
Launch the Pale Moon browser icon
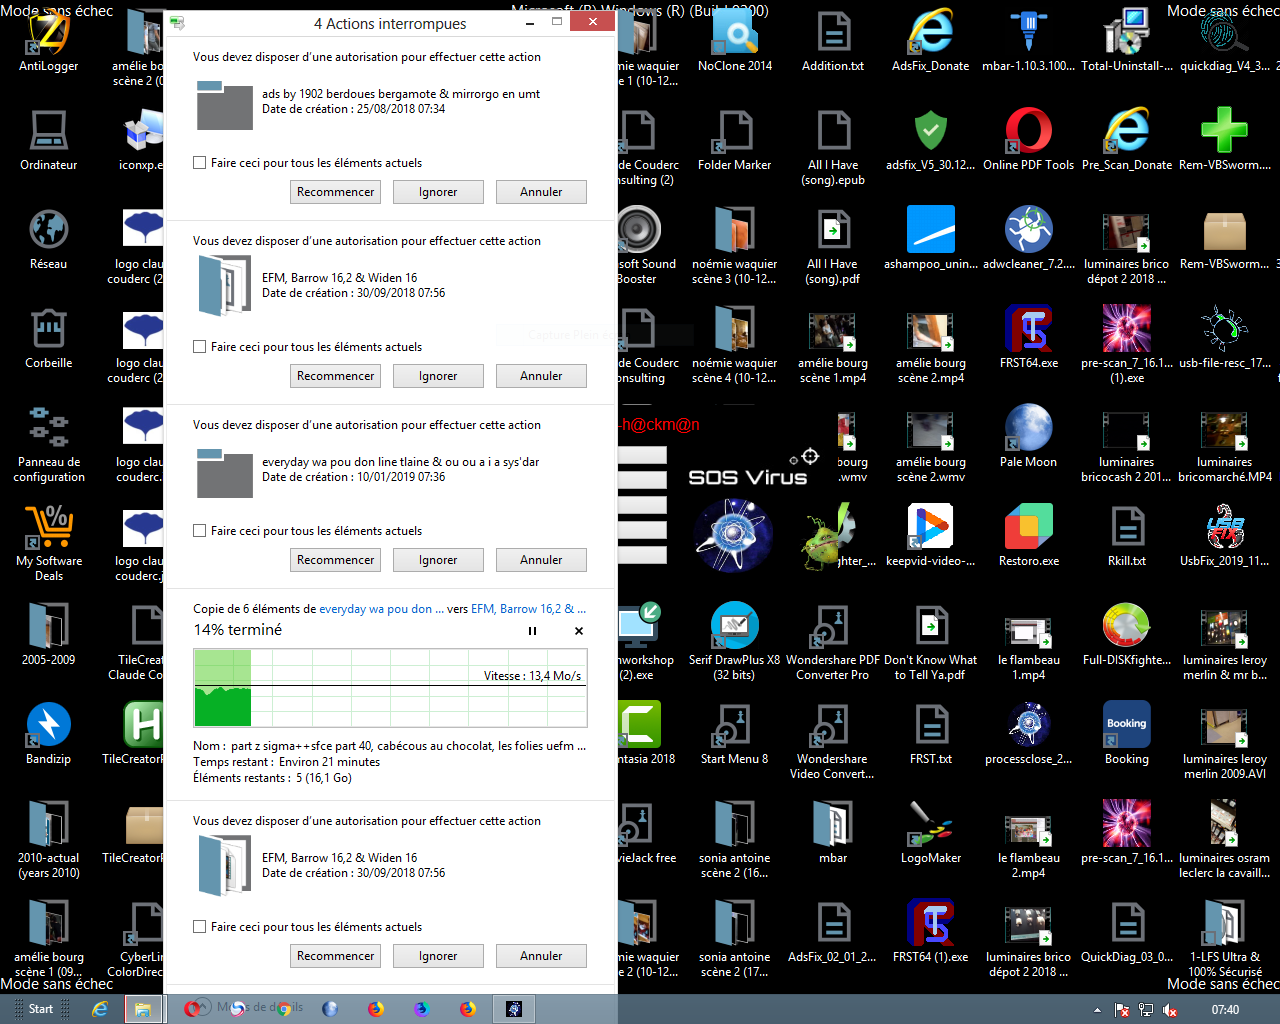(1028, 438)
